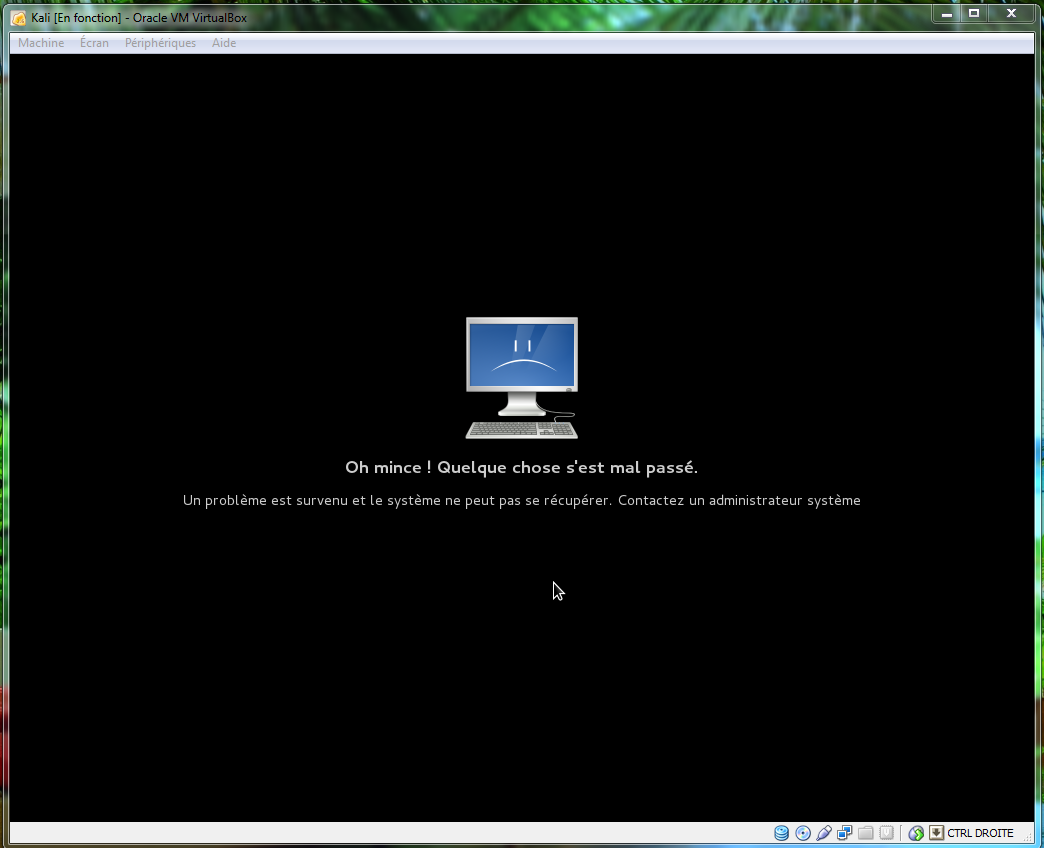Click the keyboard capture arrow icon
Viewport: 1044px width, 848px height.
(x=936, y=833)
